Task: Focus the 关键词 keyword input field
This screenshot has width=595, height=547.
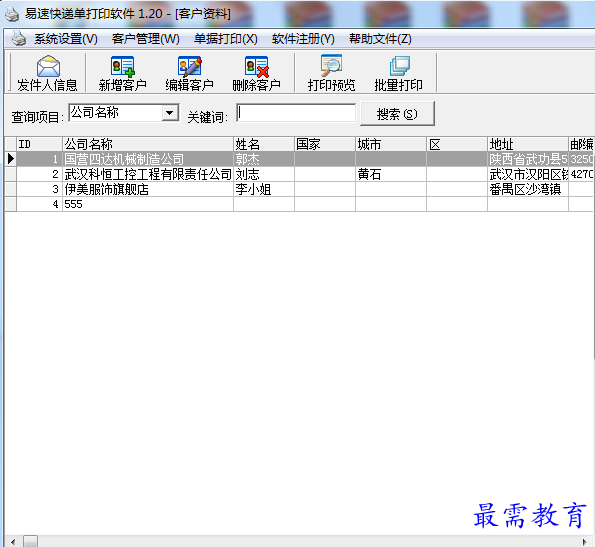Action: click(296, 113)
